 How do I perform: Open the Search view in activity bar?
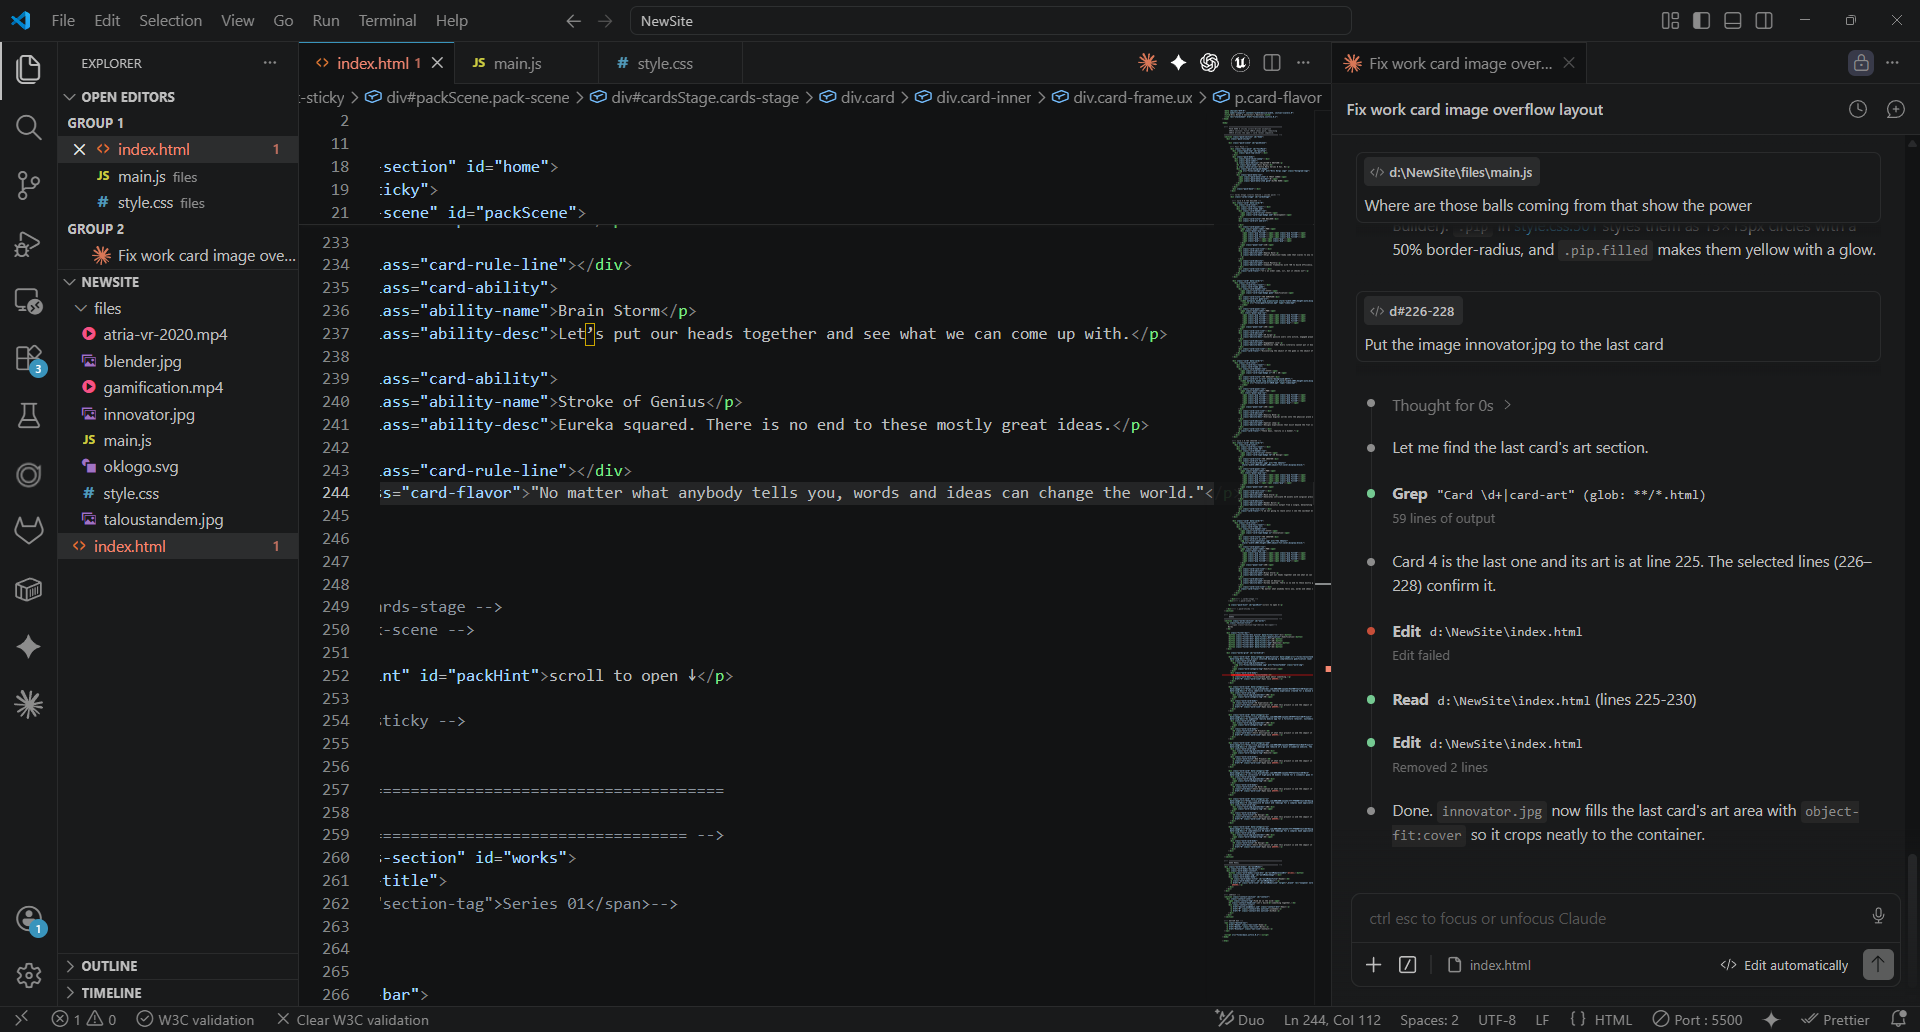click(x=29, y=127)
